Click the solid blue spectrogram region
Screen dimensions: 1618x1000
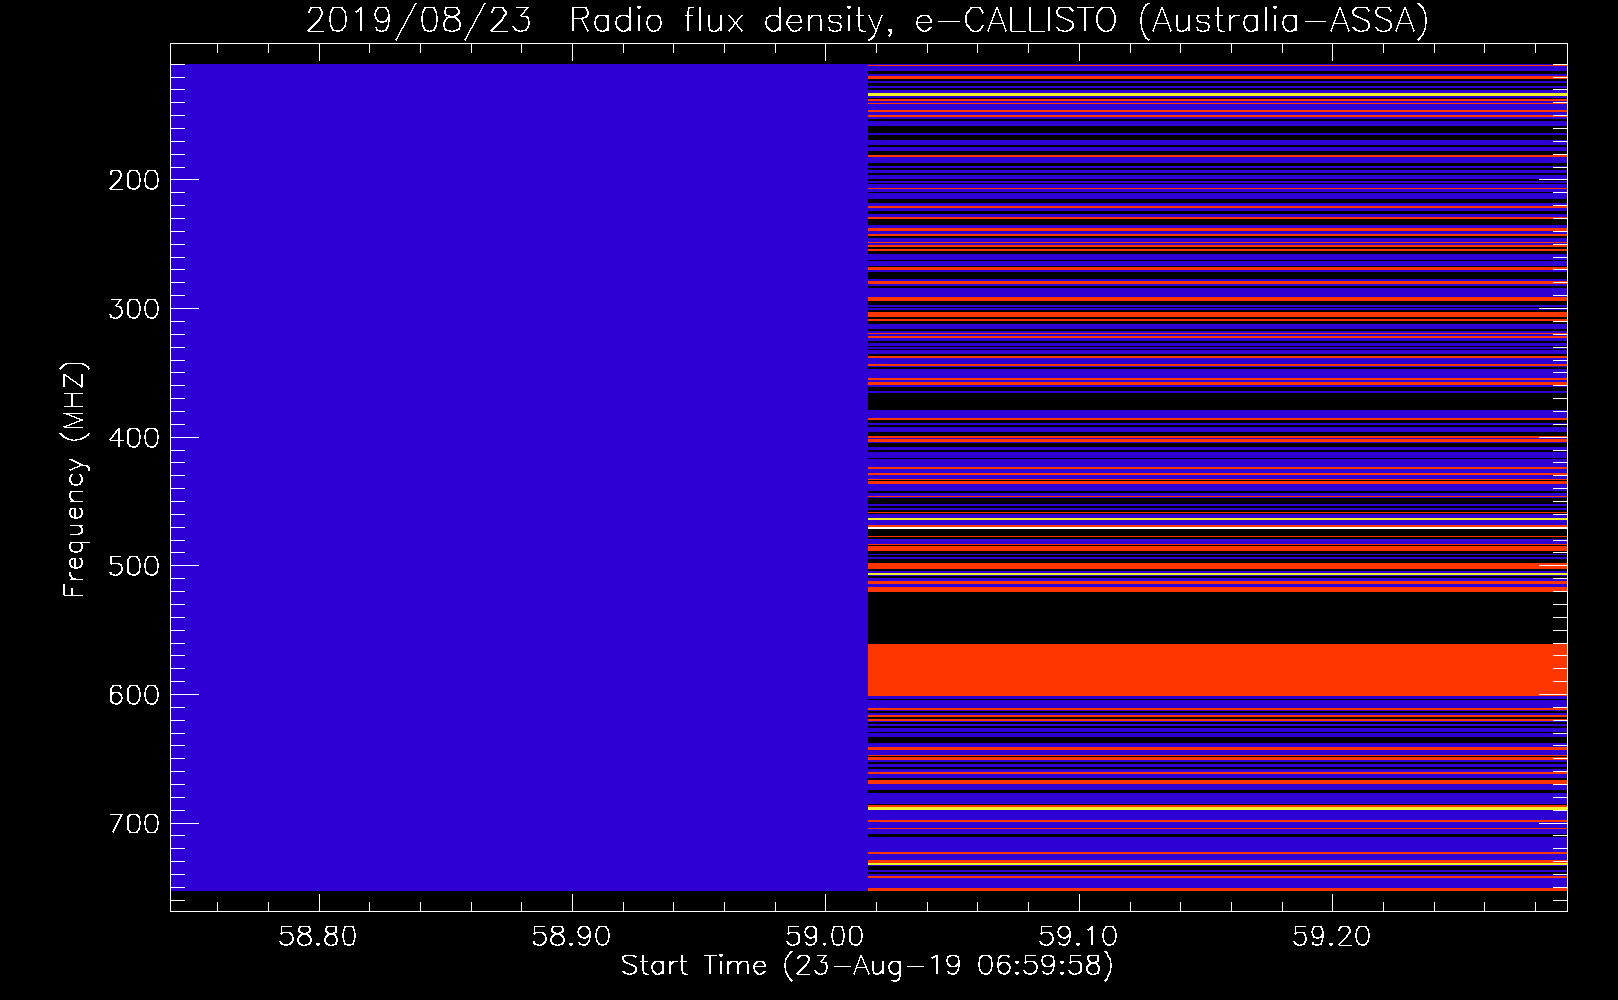pyautogui.click(x=519, y=477)
